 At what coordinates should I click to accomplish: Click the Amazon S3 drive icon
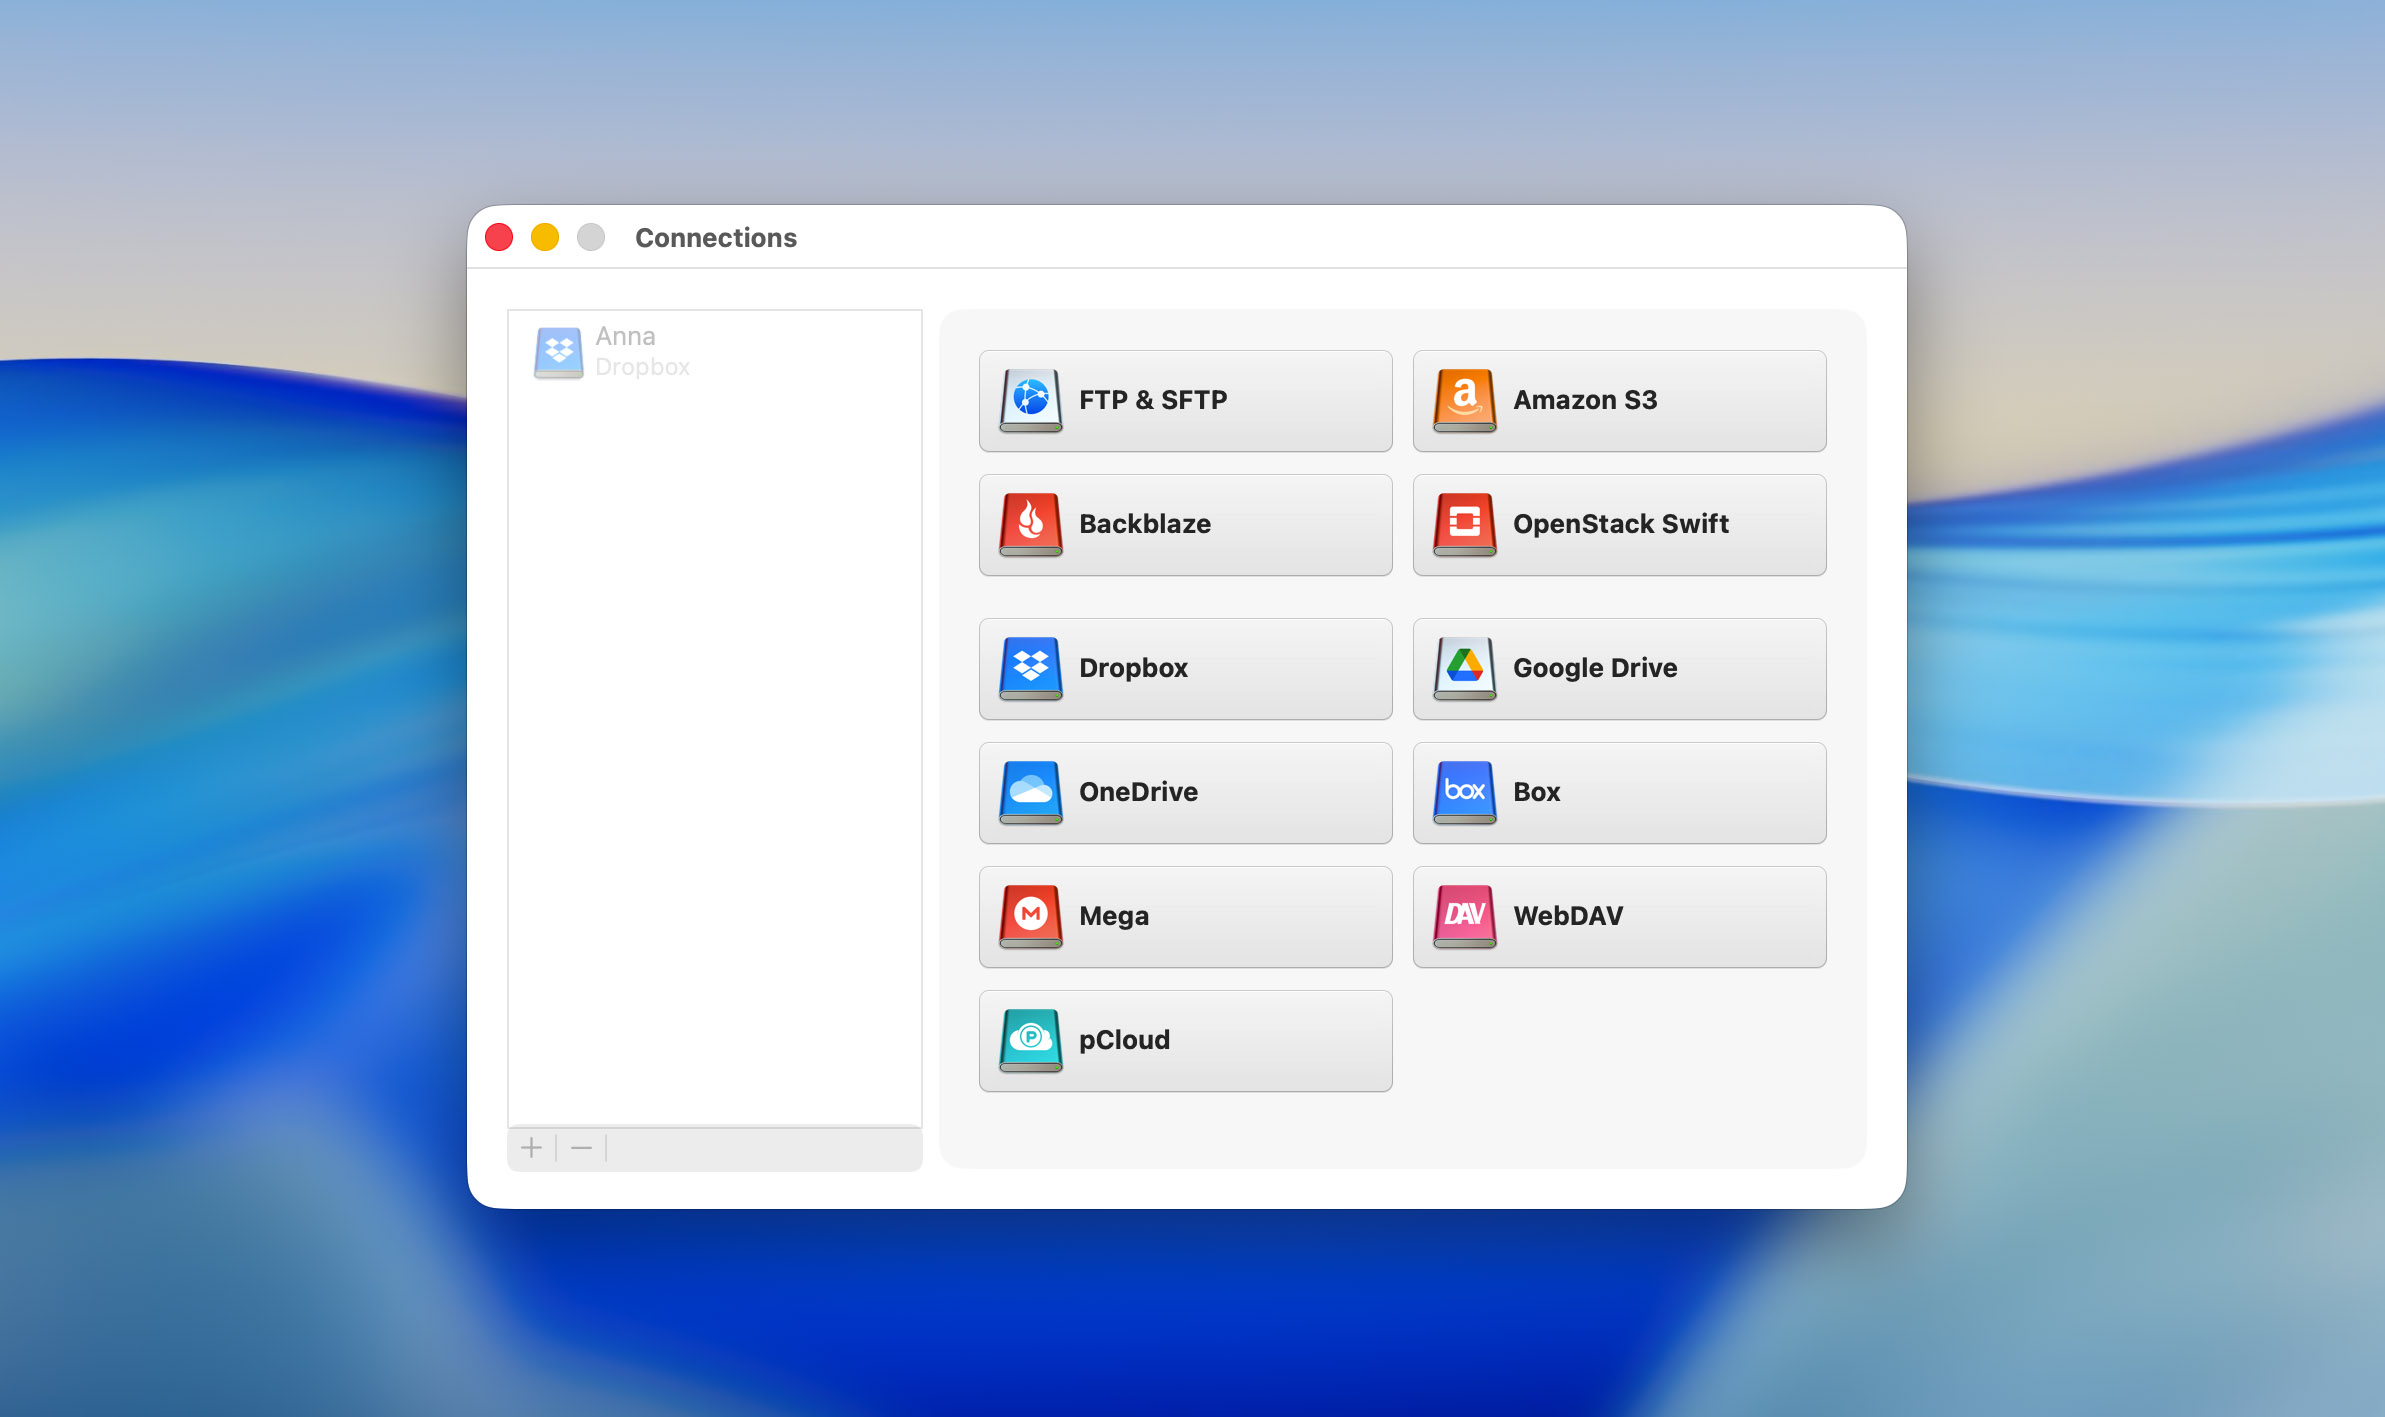coord(1464,400)
